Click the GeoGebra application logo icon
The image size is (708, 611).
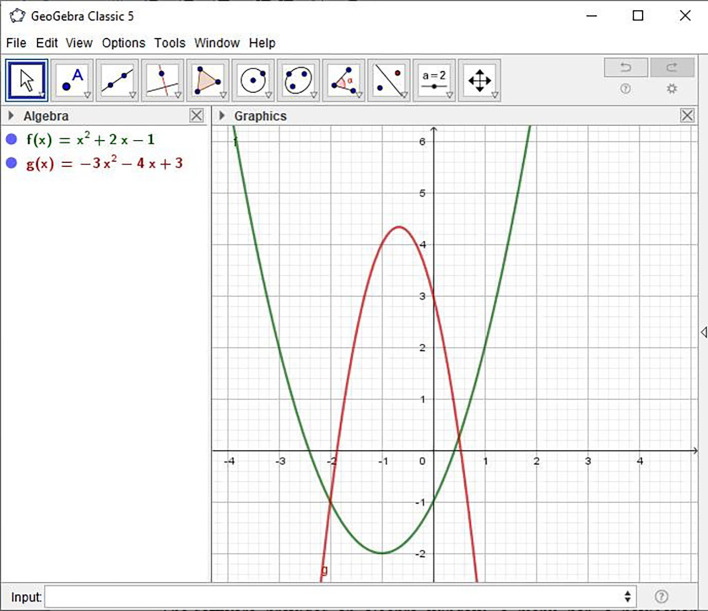coord(17,16)
